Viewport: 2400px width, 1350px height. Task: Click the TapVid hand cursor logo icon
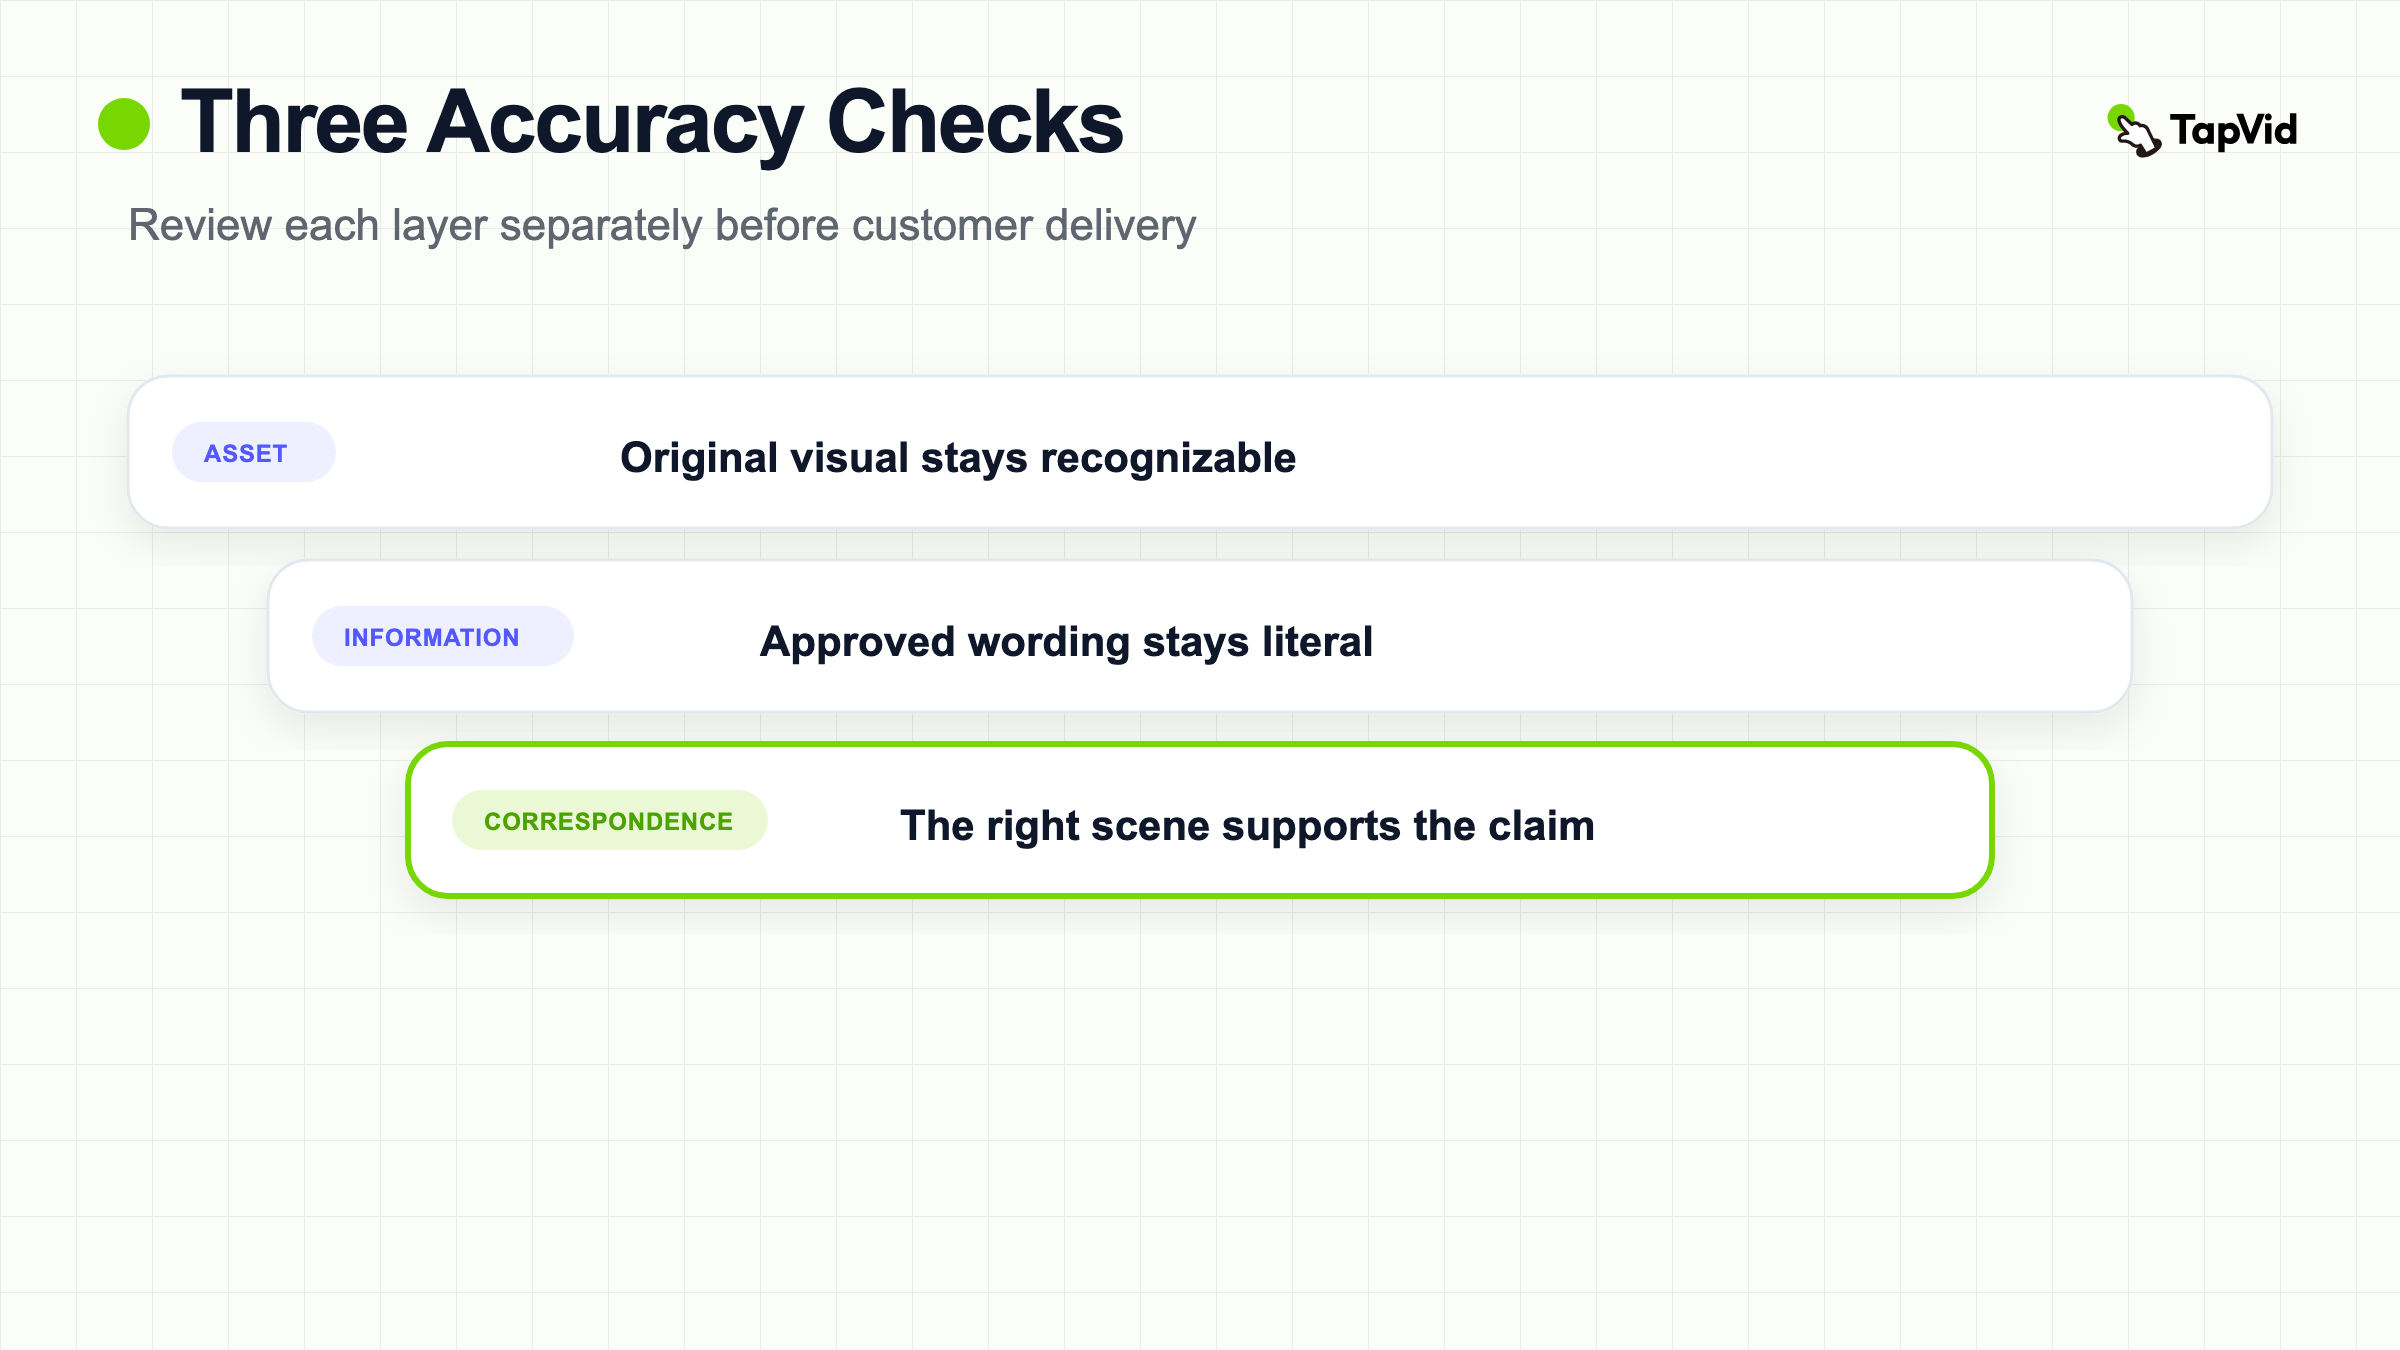click(x=2134, y=131)
